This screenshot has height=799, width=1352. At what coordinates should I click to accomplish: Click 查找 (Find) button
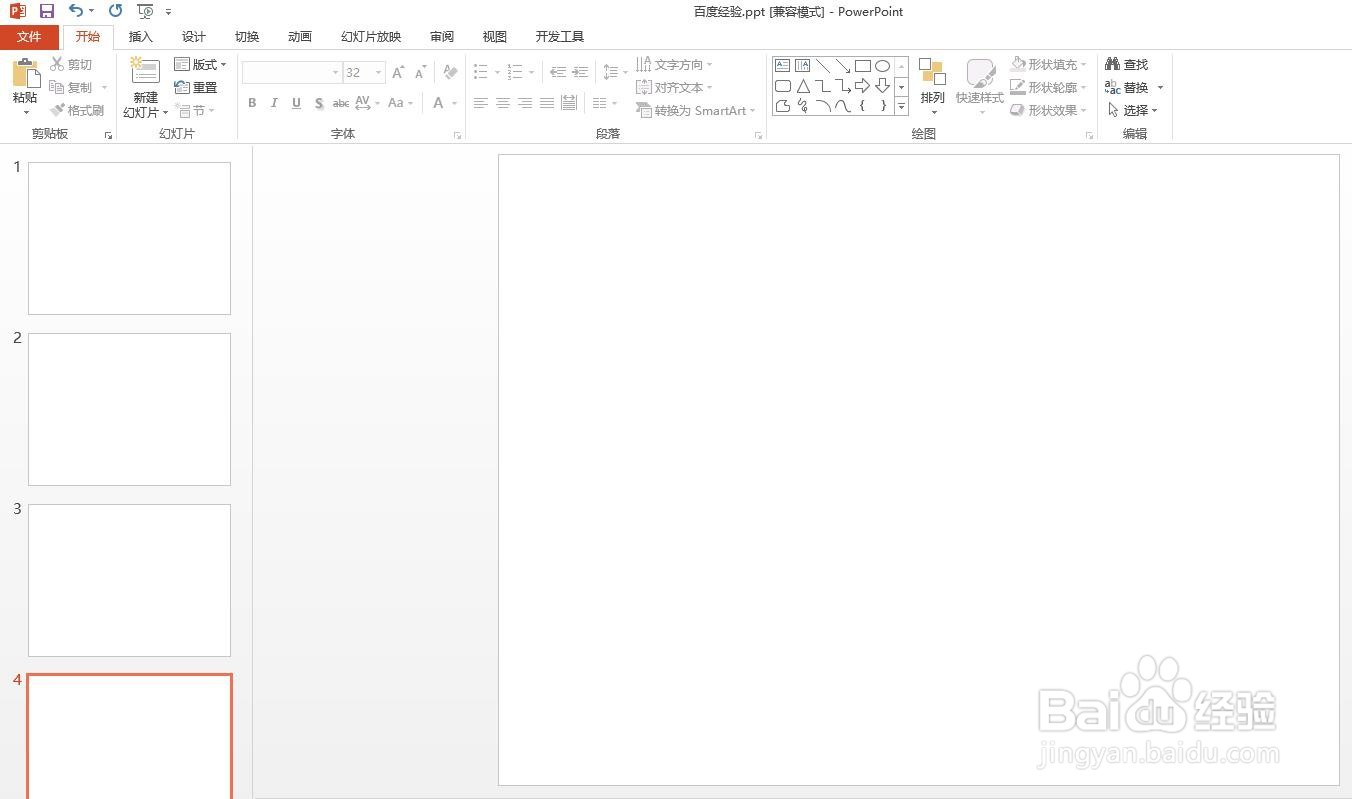pyautogui.click(x=1127, y=64)
